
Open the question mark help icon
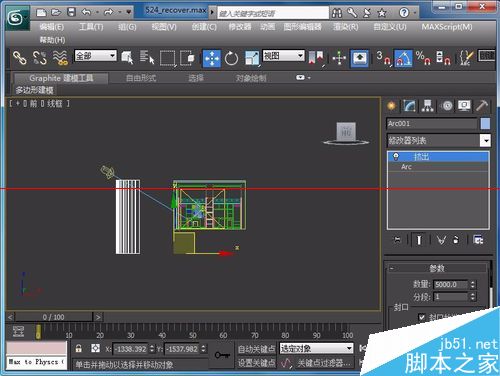[x=404, y=13]
